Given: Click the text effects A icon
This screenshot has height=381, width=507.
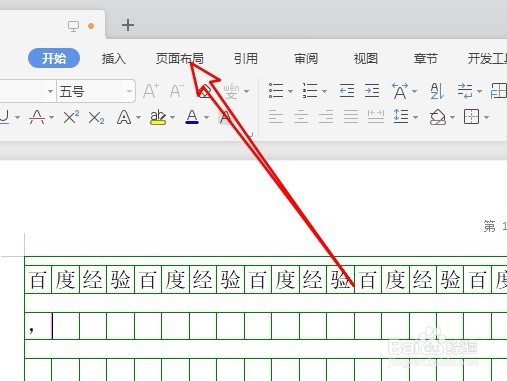Looking at the screenshot, I should (124, 117).
